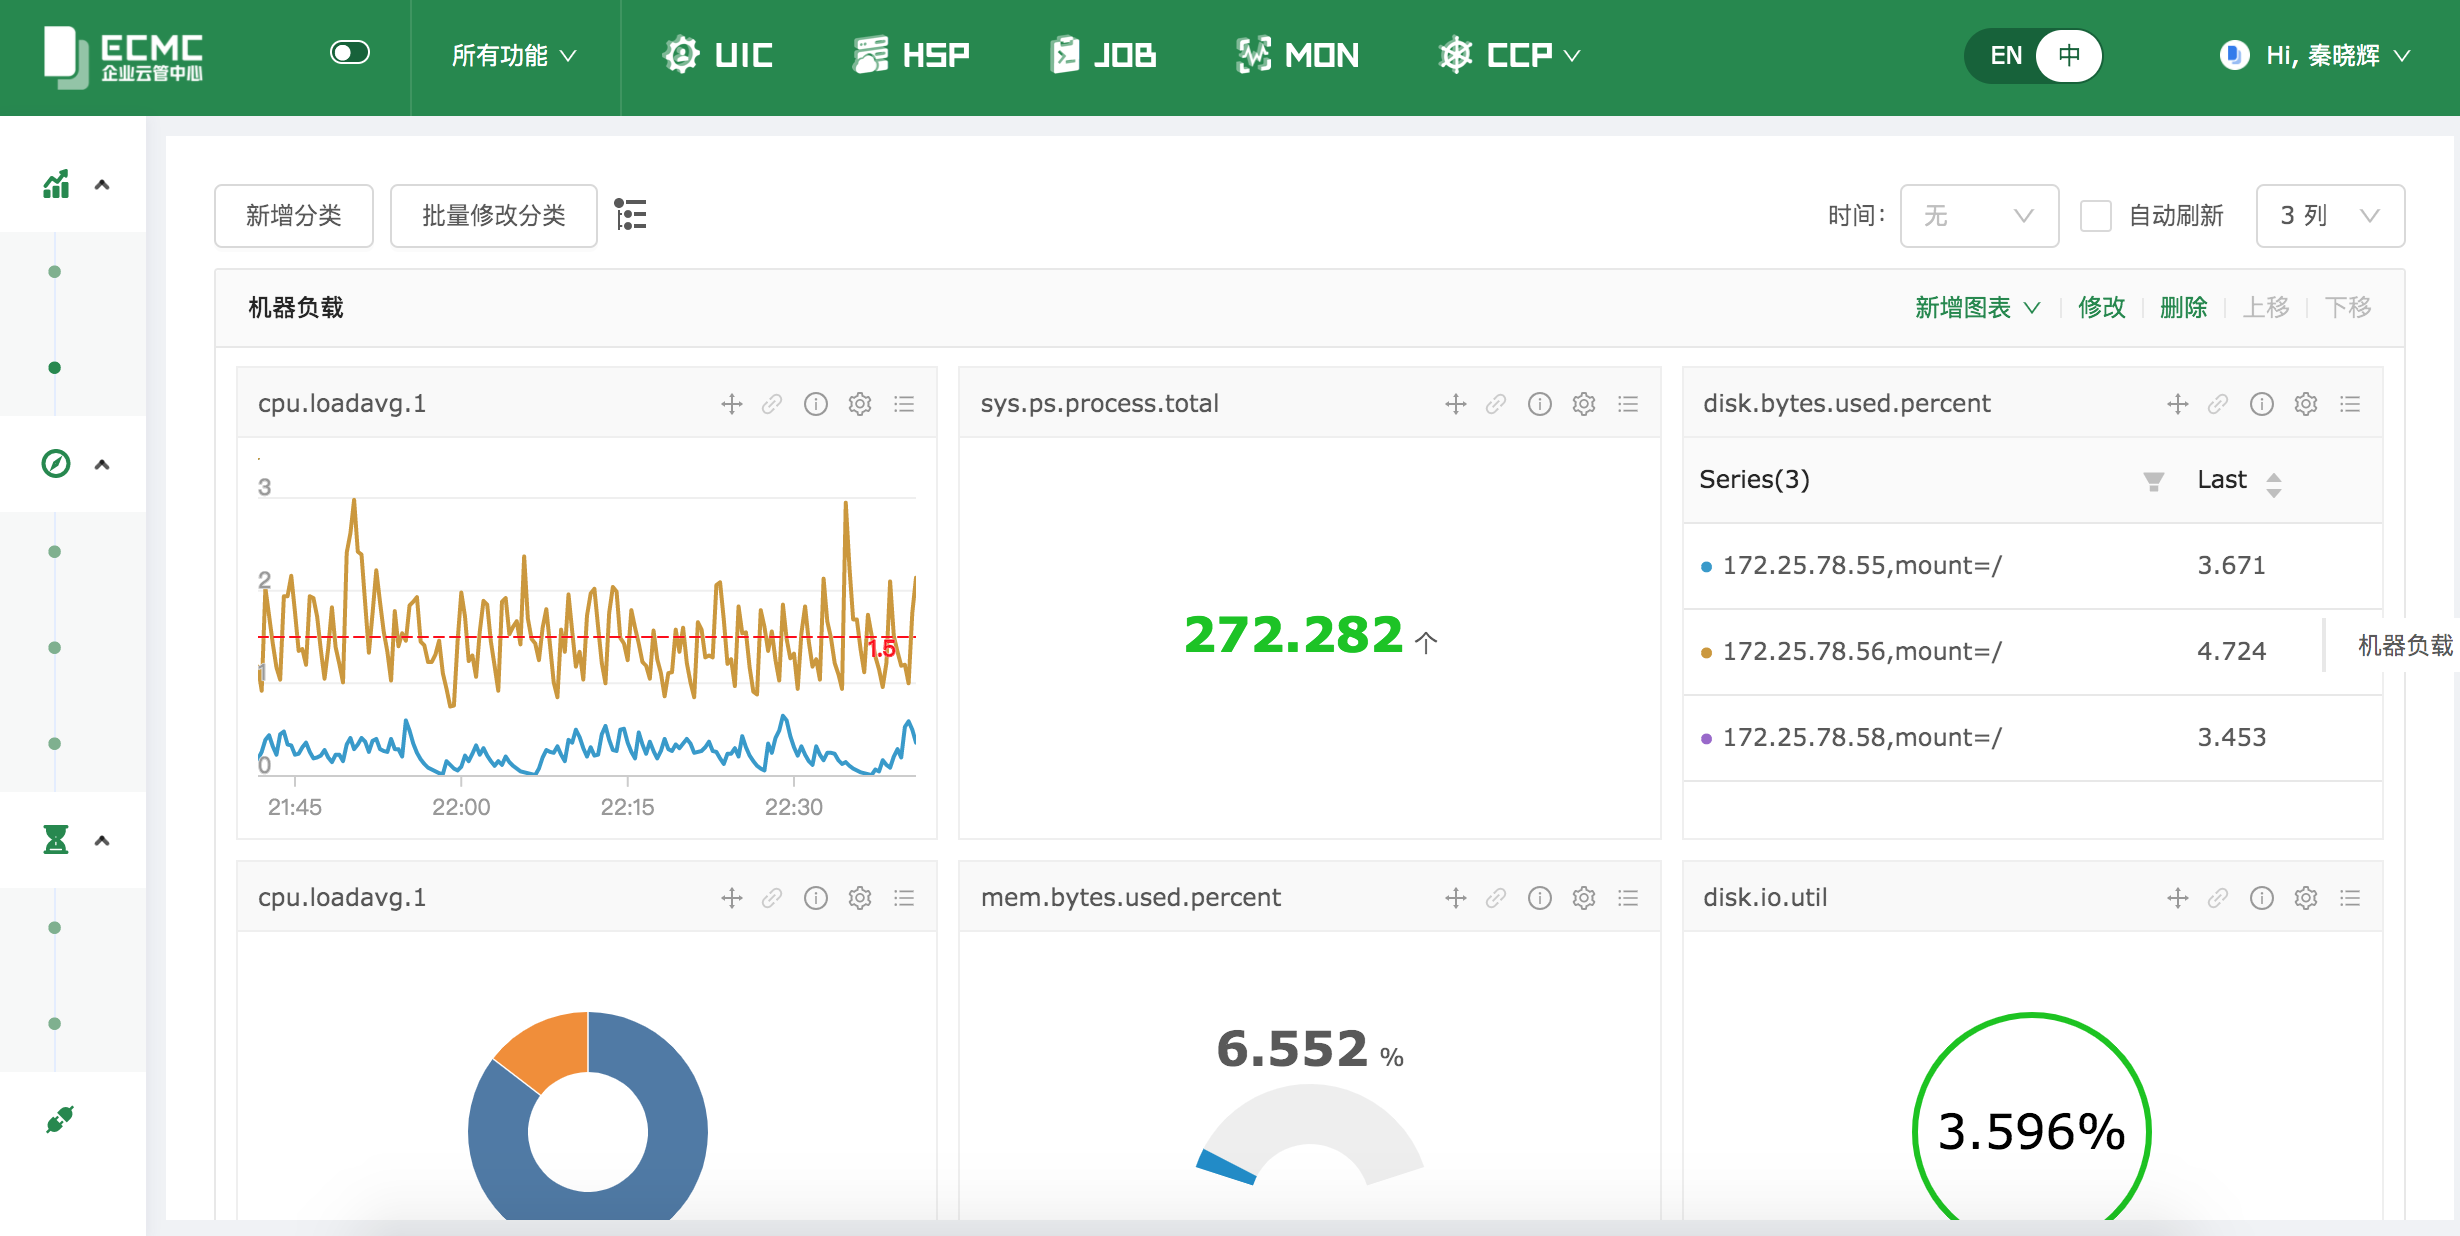Click move handle on top cpu.loadavg.1 chart

(x=731, y=404)
